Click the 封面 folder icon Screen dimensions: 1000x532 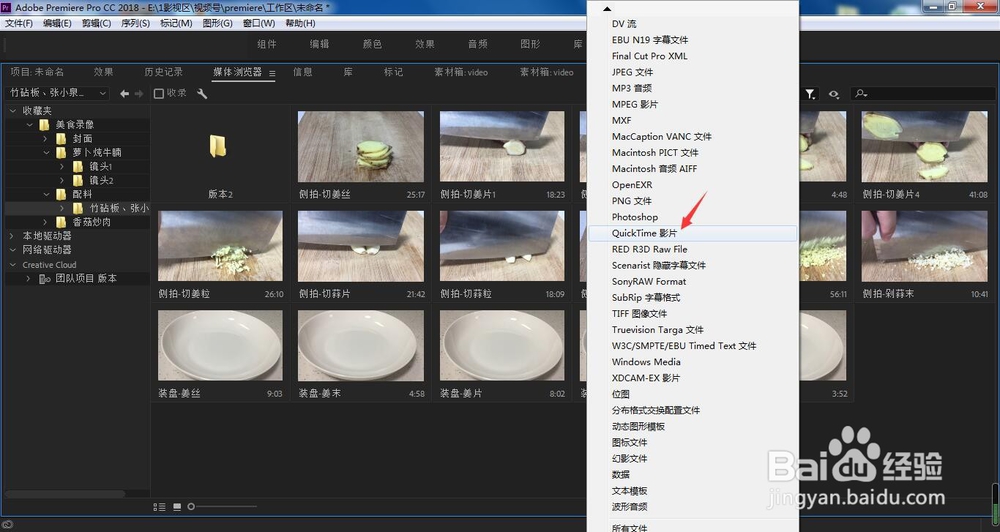61,138
